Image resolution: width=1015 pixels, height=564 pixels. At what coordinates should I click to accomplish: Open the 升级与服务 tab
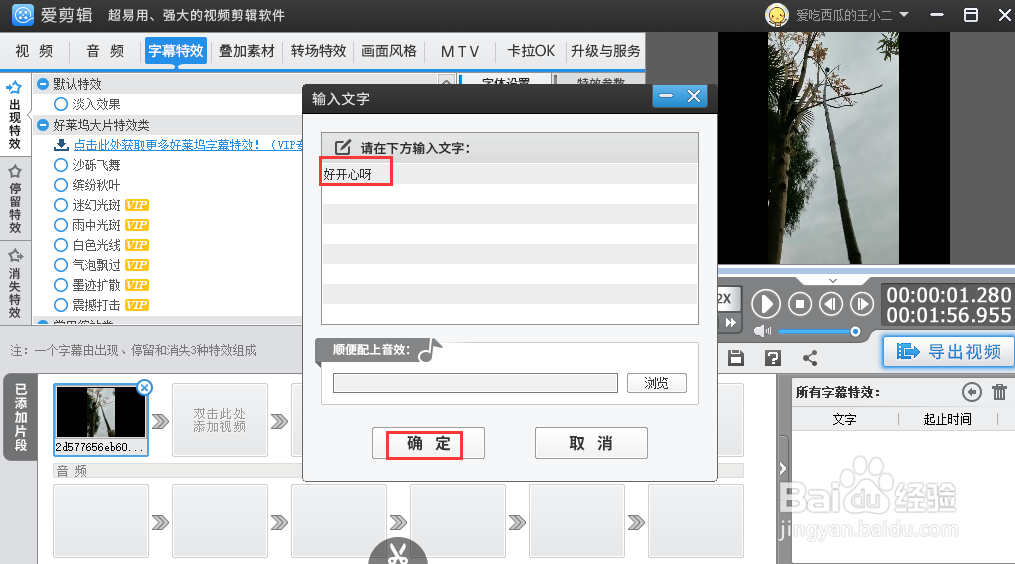(605, 51)
